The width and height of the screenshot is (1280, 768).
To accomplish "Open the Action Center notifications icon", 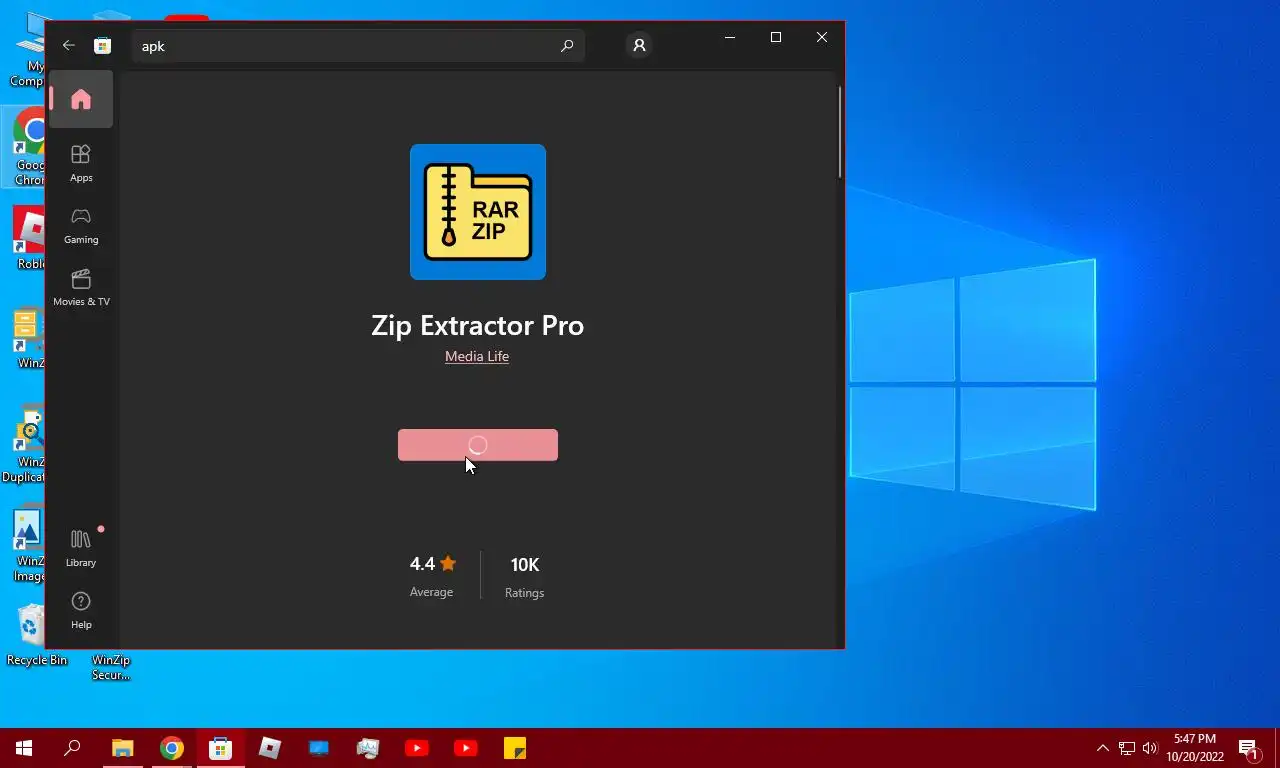I will [x=1250, y=748].
